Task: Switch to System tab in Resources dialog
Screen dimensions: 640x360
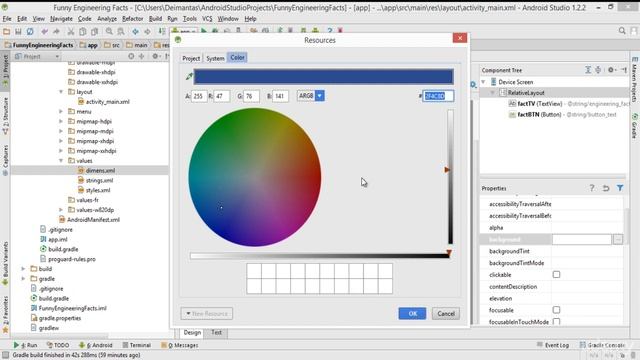Action: 215,58
